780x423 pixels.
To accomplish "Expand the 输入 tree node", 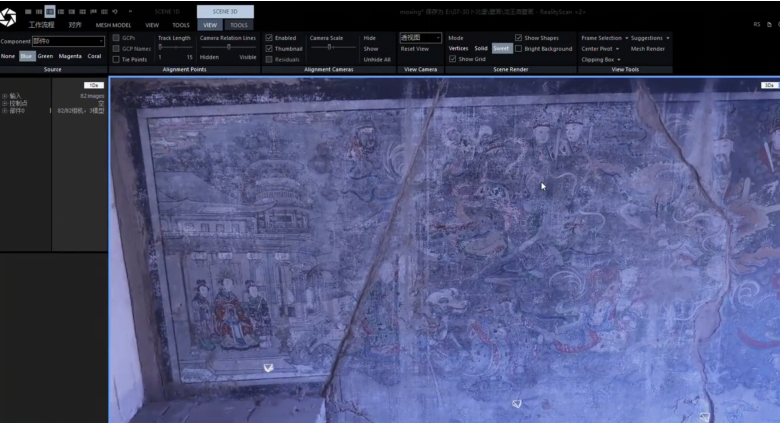I will [x=5, y=96].
